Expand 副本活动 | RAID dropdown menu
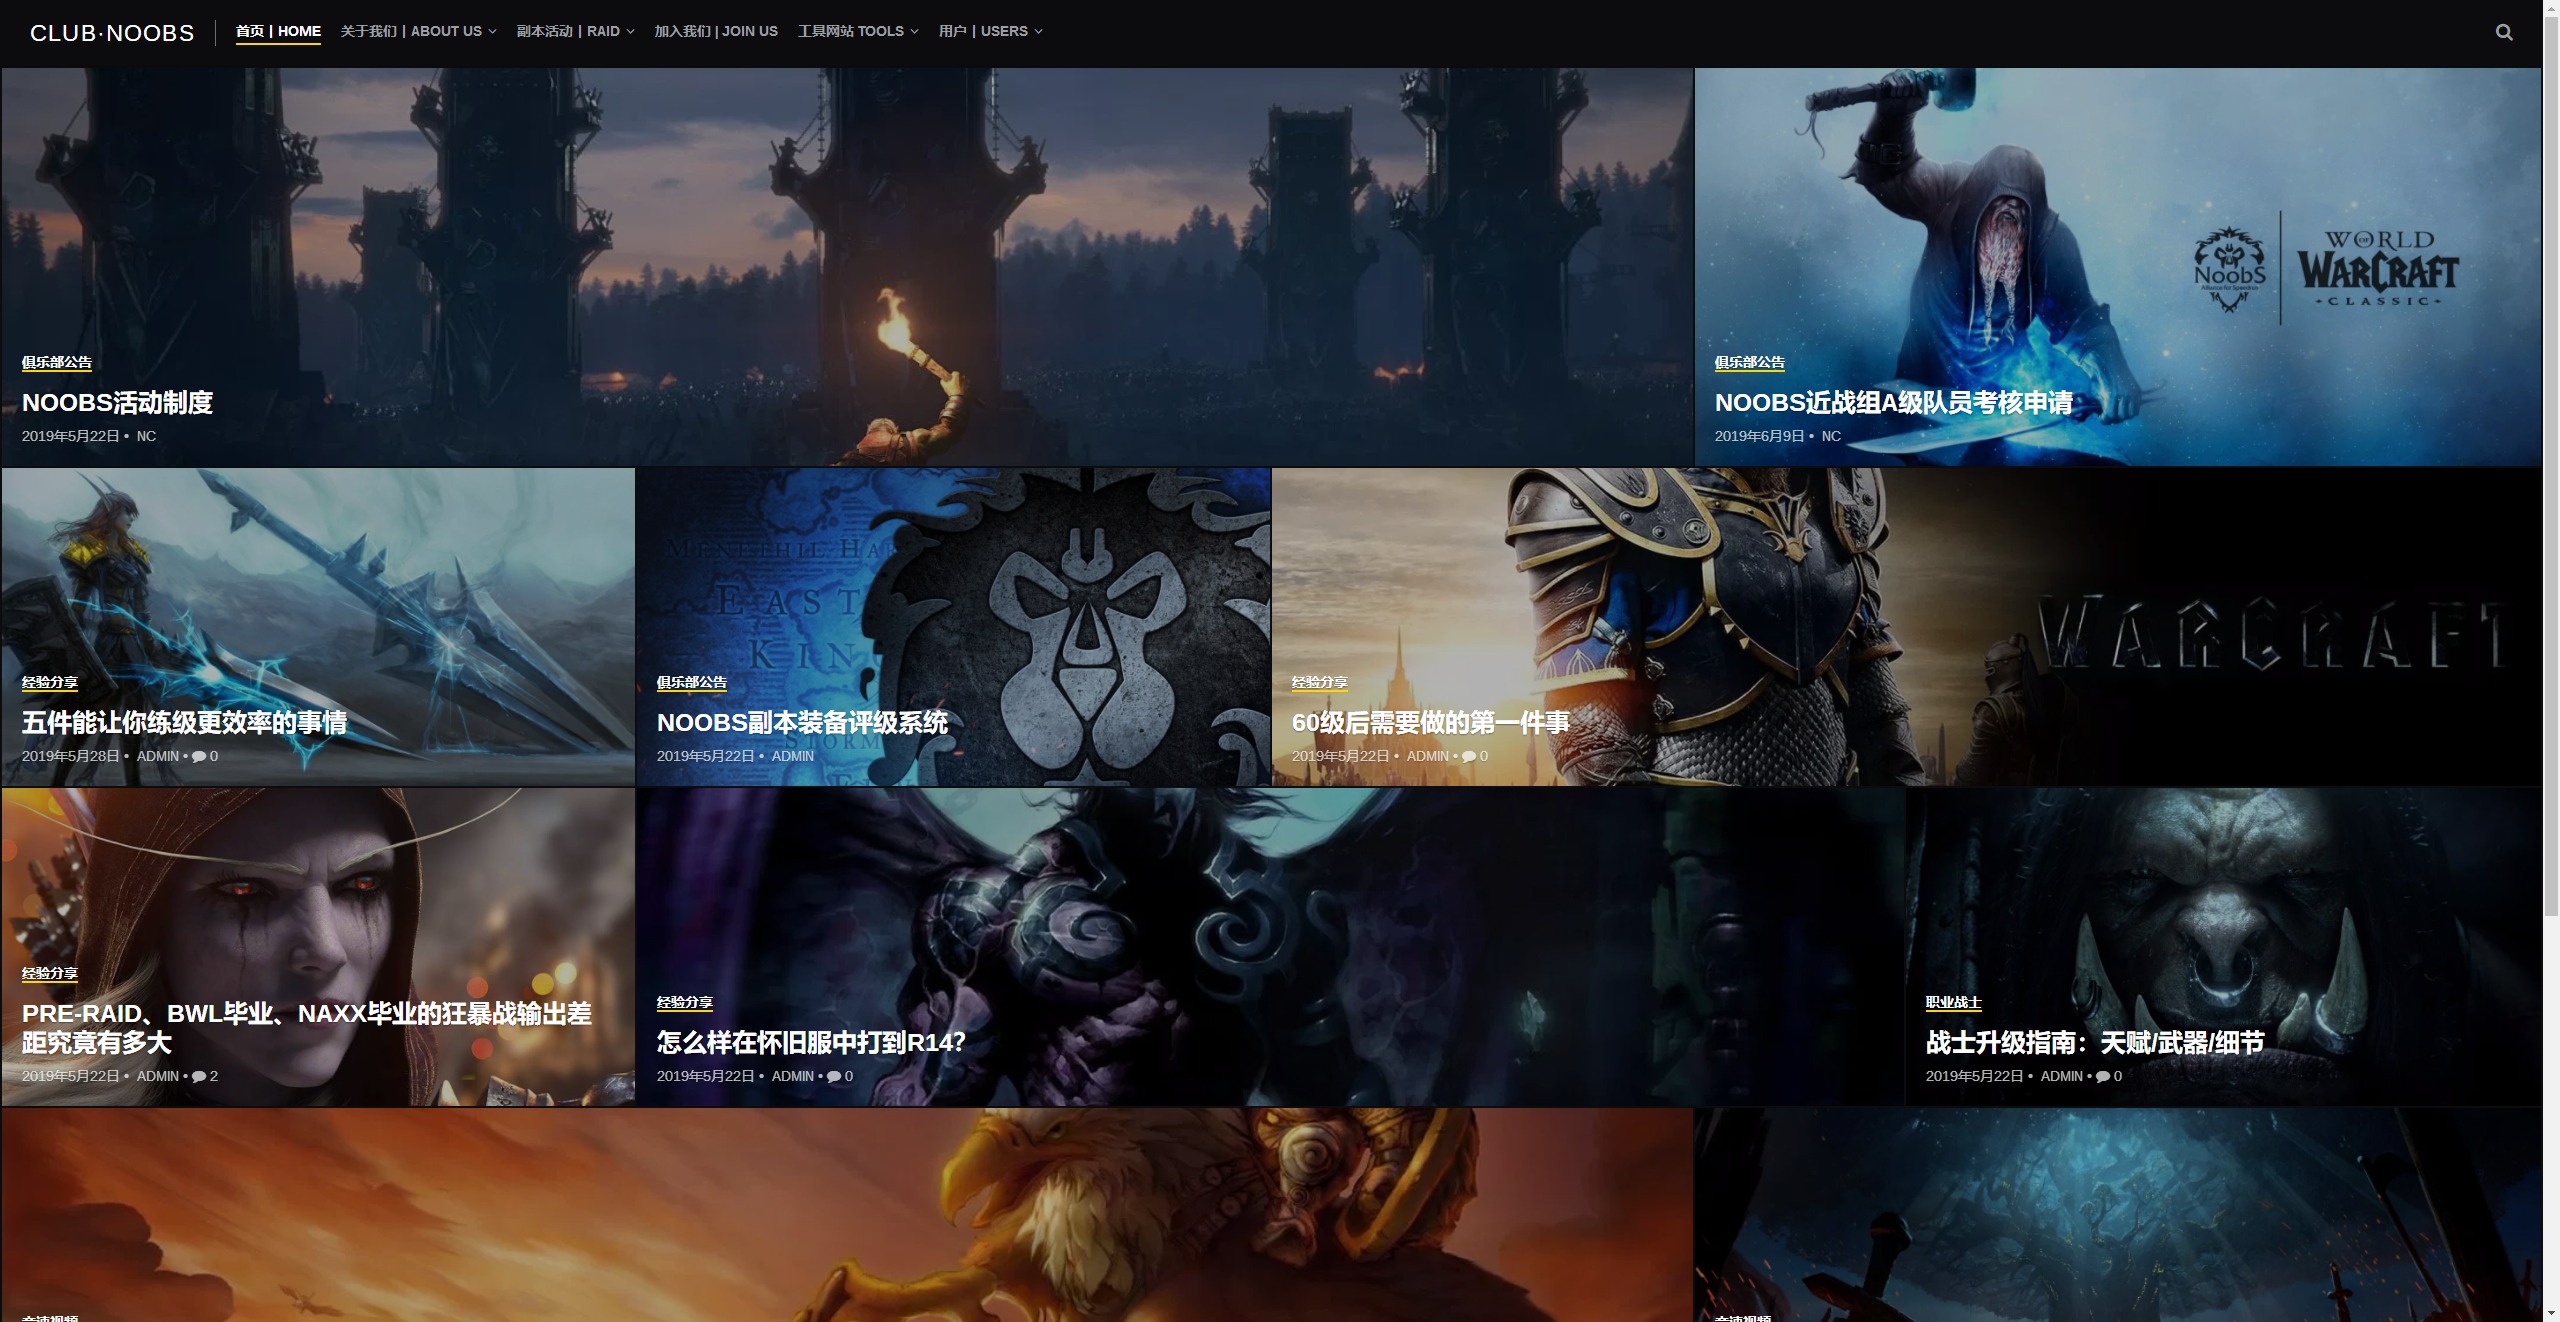Screen dimensions: 2560x1322 [575, 32]
